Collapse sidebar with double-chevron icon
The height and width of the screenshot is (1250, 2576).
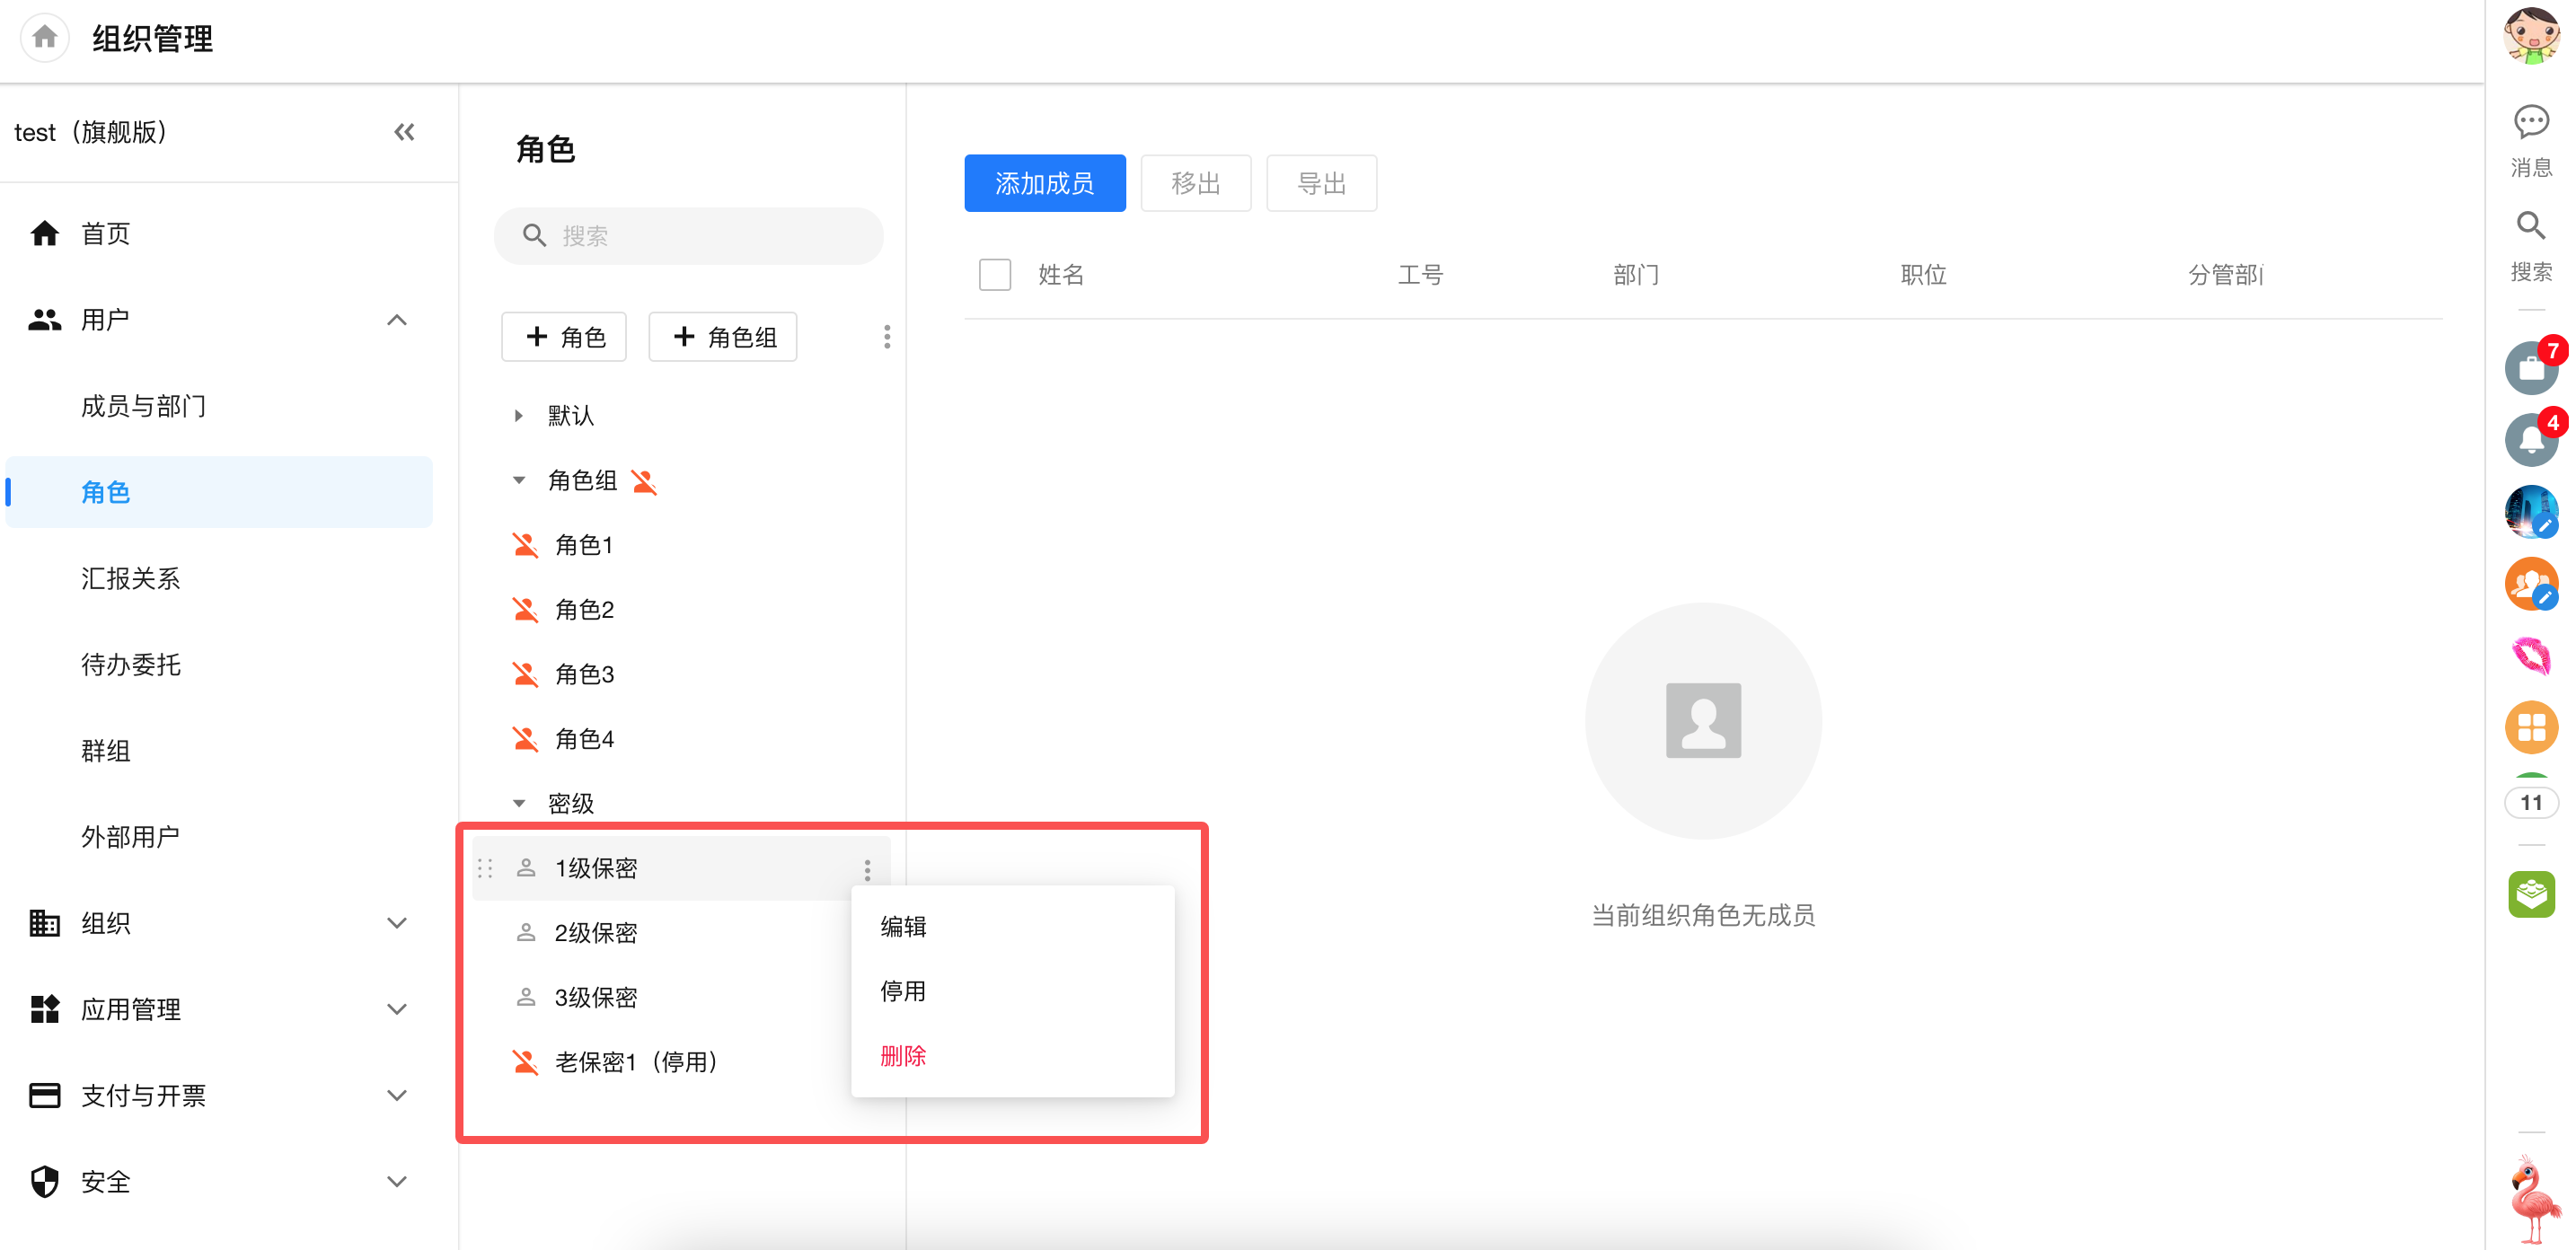pos(404,132)
